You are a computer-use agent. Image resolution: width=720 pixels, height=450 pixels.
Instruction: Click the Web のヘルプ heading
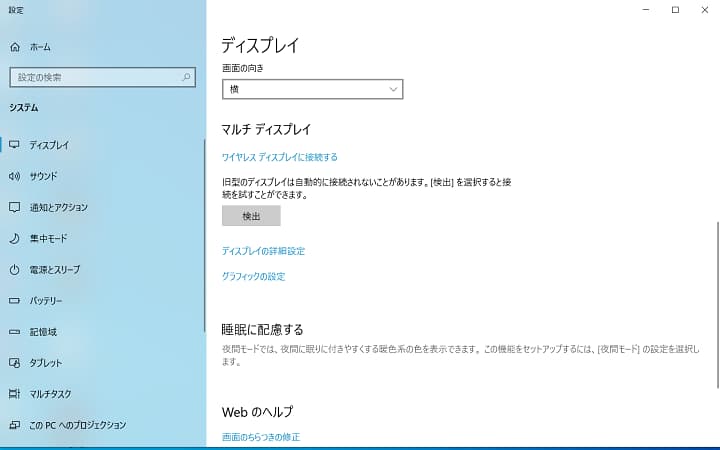click(x=257, y=412)
